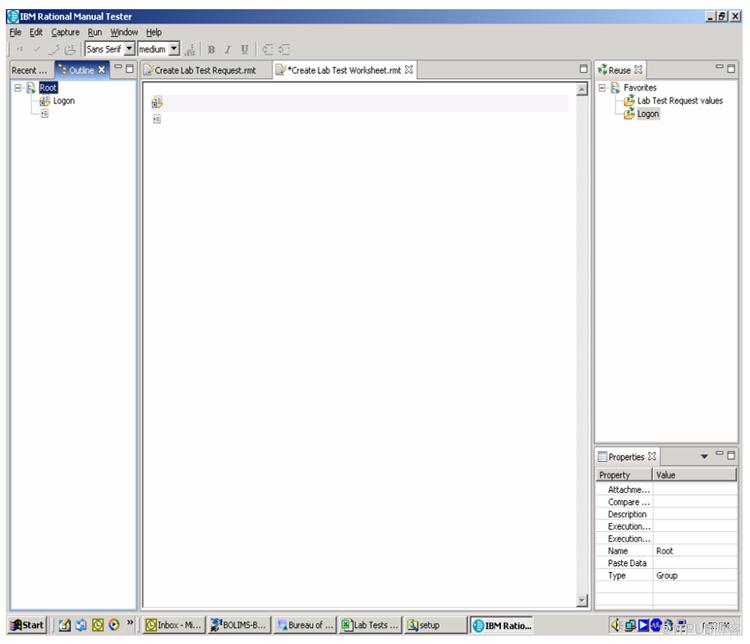Viewport: 750px width, 644px height.
Task: Switch to setup taskbar button
Action: pos(435,625)
